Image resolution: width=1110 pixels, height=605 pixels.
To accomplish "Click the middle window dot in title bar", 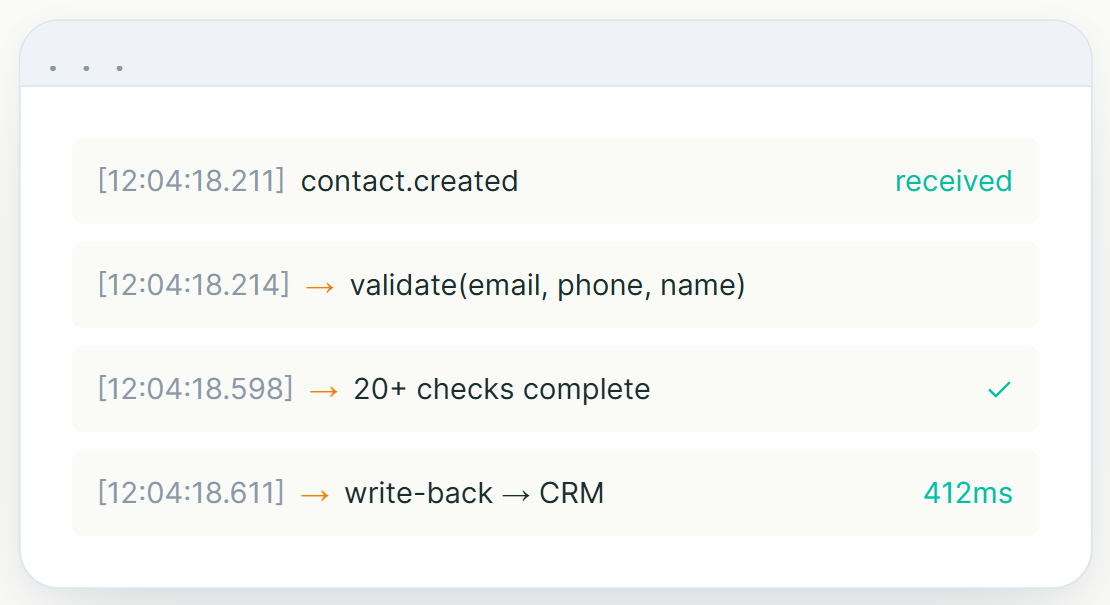I will click(86, 69).
